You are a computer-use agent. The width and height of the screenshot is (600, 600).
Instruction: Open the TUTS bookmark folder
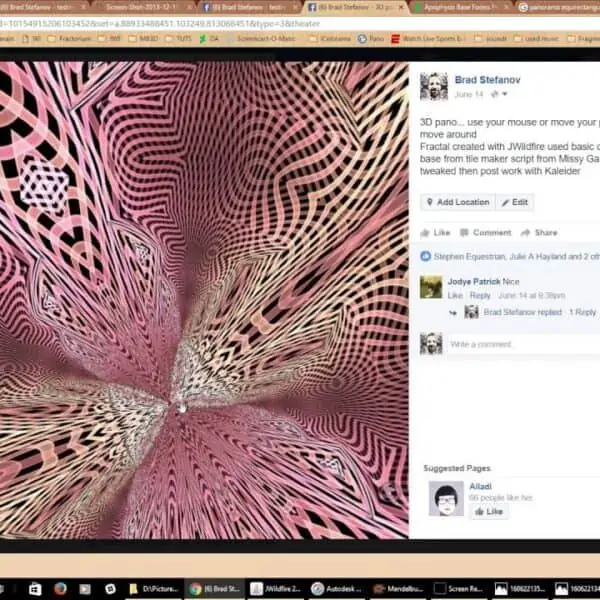click(x=179, y=39)
